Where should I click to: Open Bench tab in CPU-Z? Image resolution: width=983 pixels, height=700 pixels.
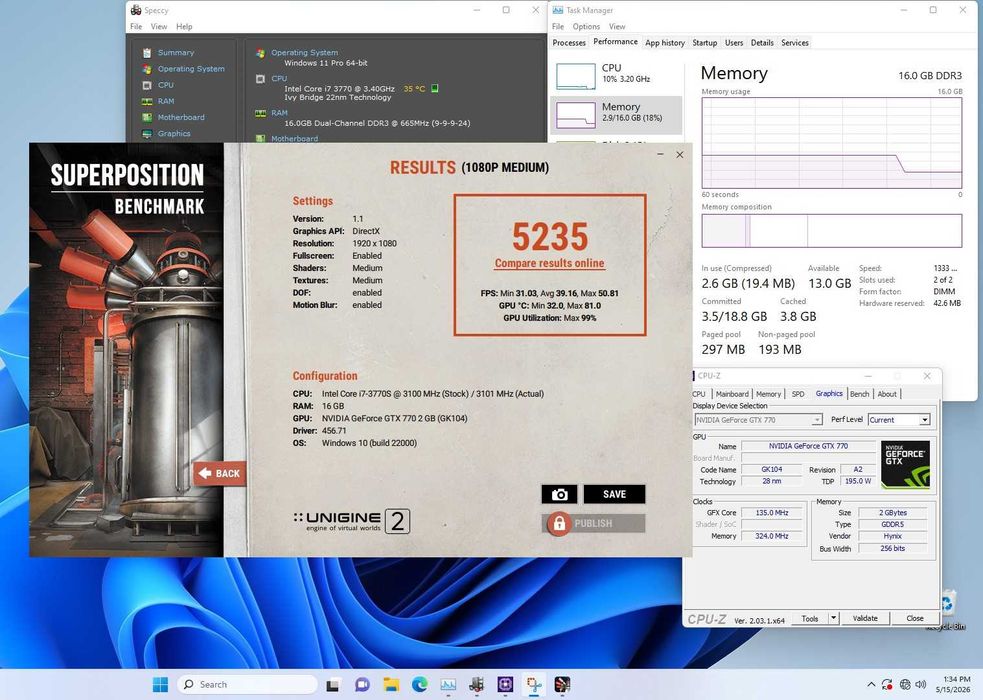coord(859,394)
